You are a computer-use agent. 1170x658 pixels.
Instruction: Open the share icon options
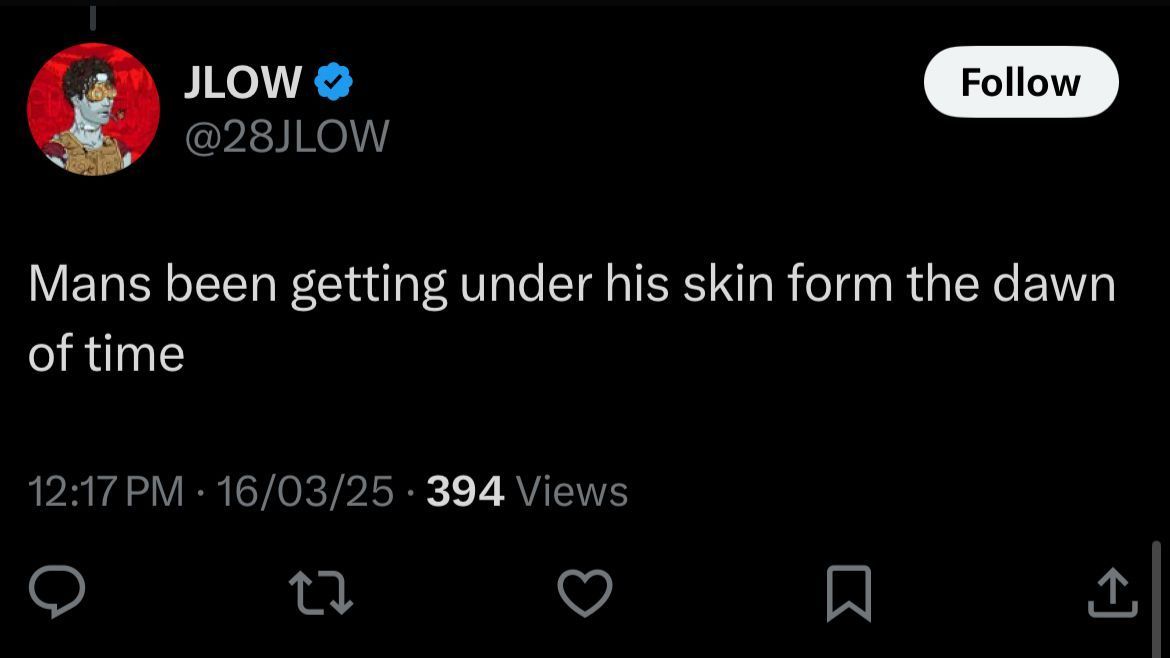[1112, 592]
